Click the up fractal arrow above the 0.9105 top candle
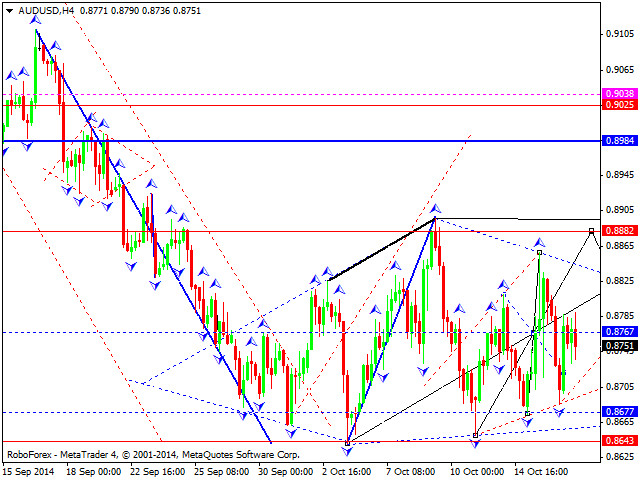Image resolution: width=640 pixels, height=480 pixels. coord(36,19)
